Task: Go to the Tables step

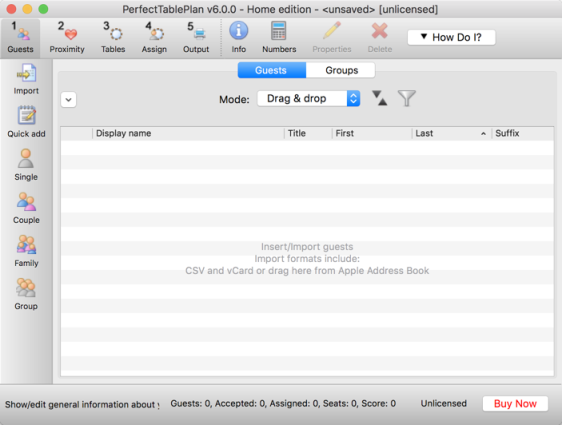Action: coord(113,38)
